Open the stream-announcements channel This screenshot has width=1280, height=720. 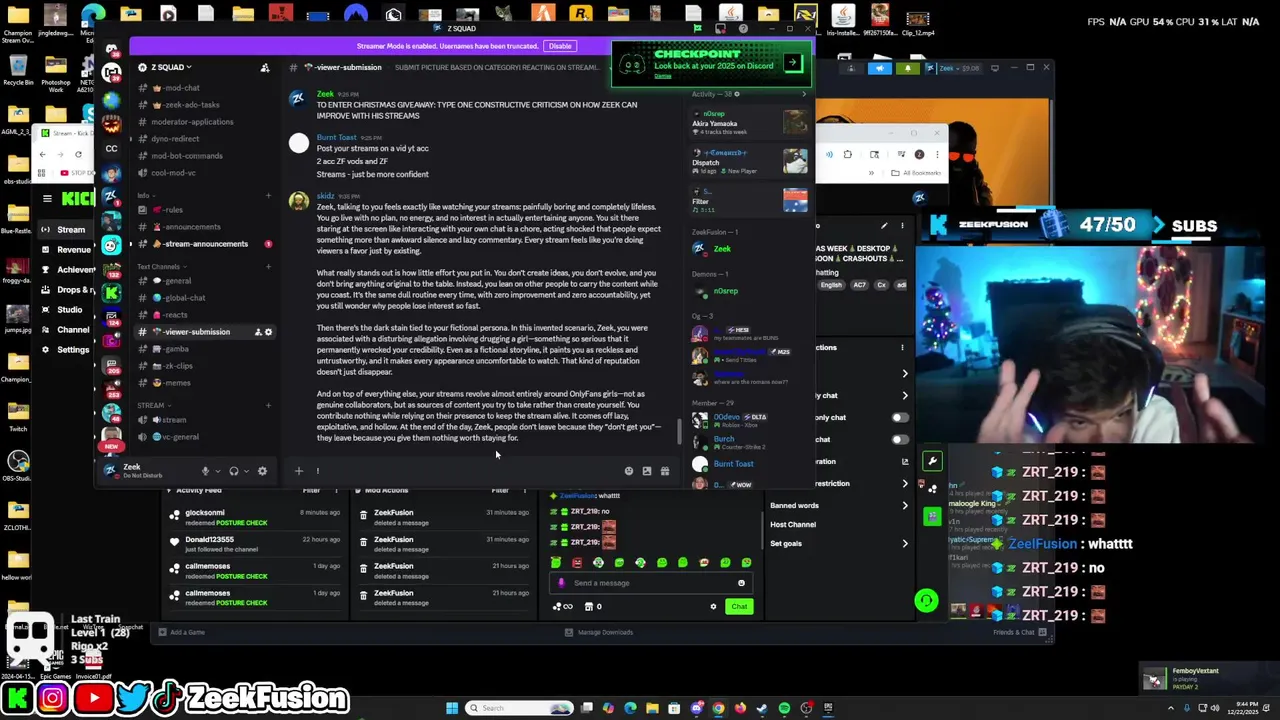point(204,244)
